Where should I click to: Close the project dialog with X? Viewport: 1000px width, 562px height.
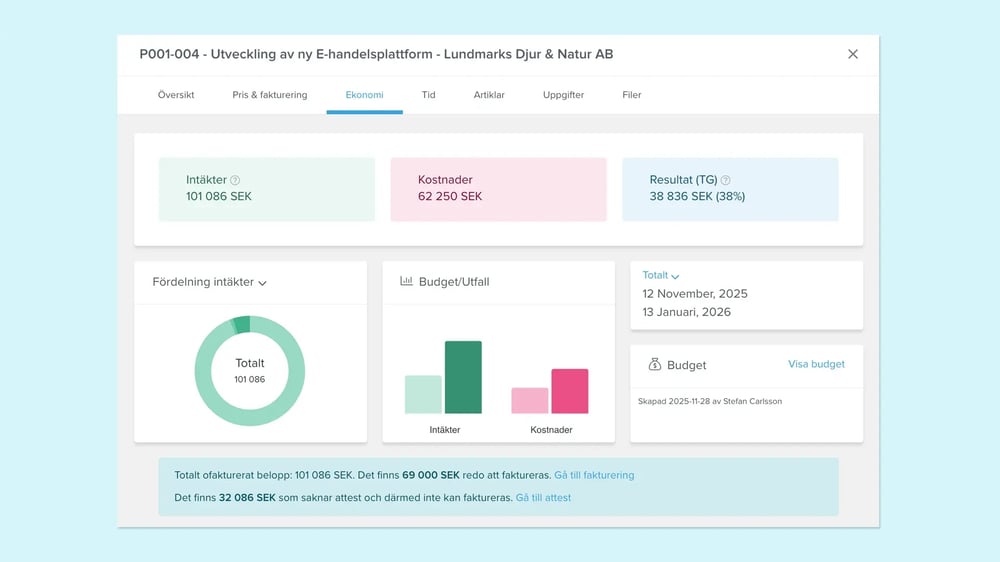853,54
